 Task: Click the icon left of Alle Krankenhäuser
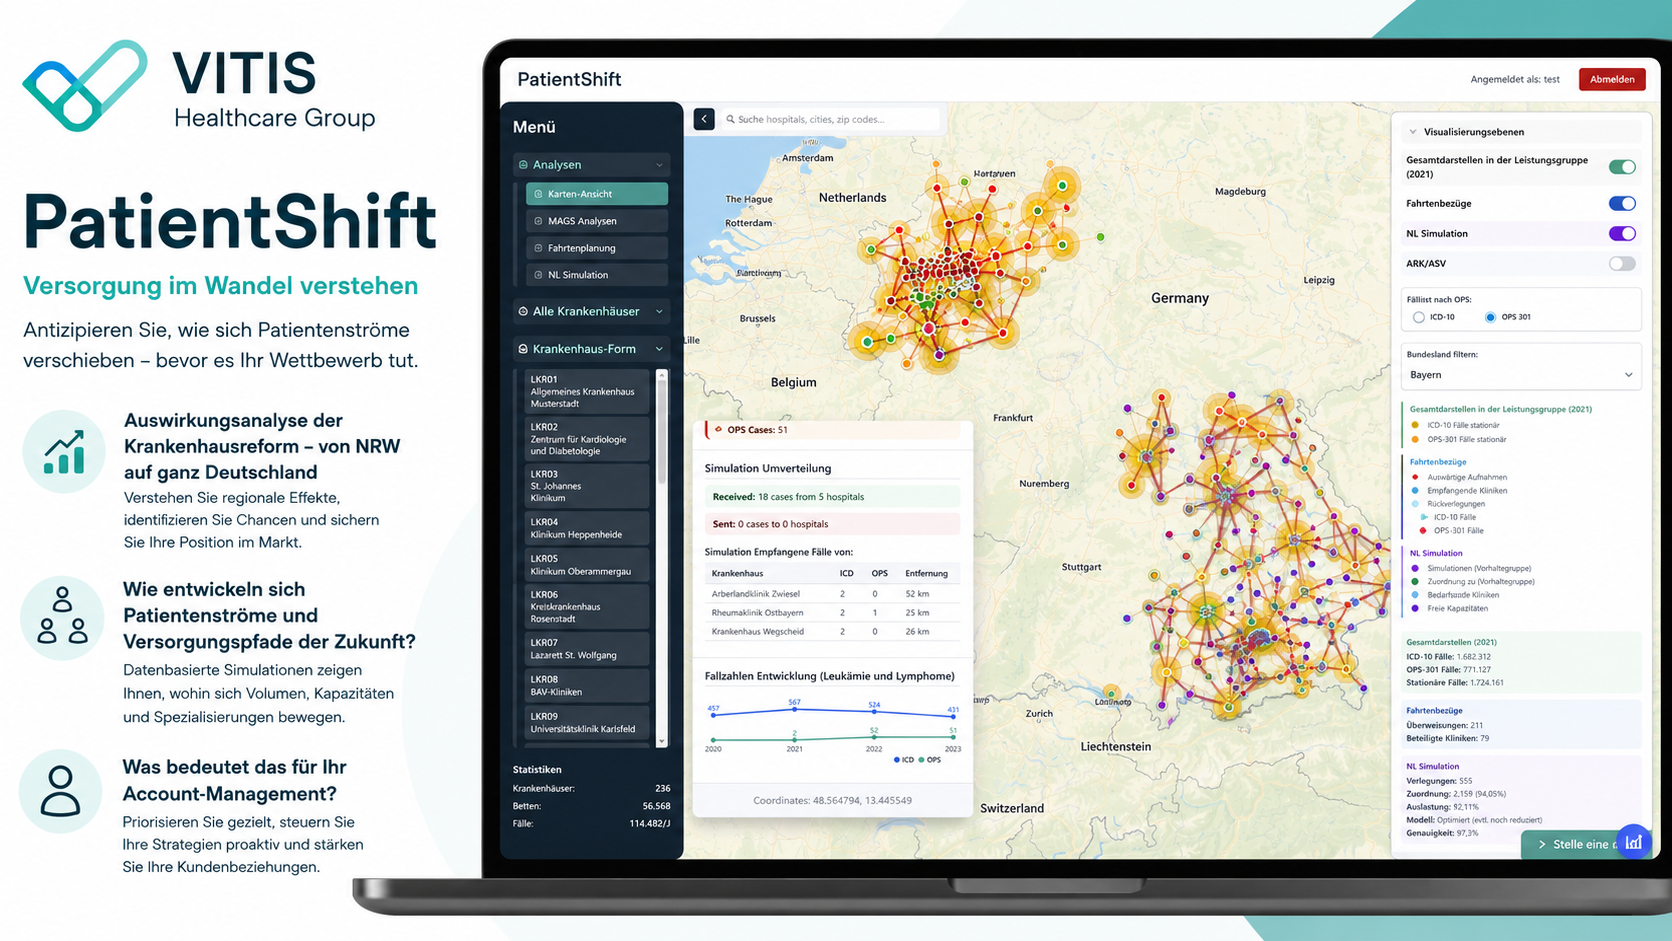(x=523, y=312)
